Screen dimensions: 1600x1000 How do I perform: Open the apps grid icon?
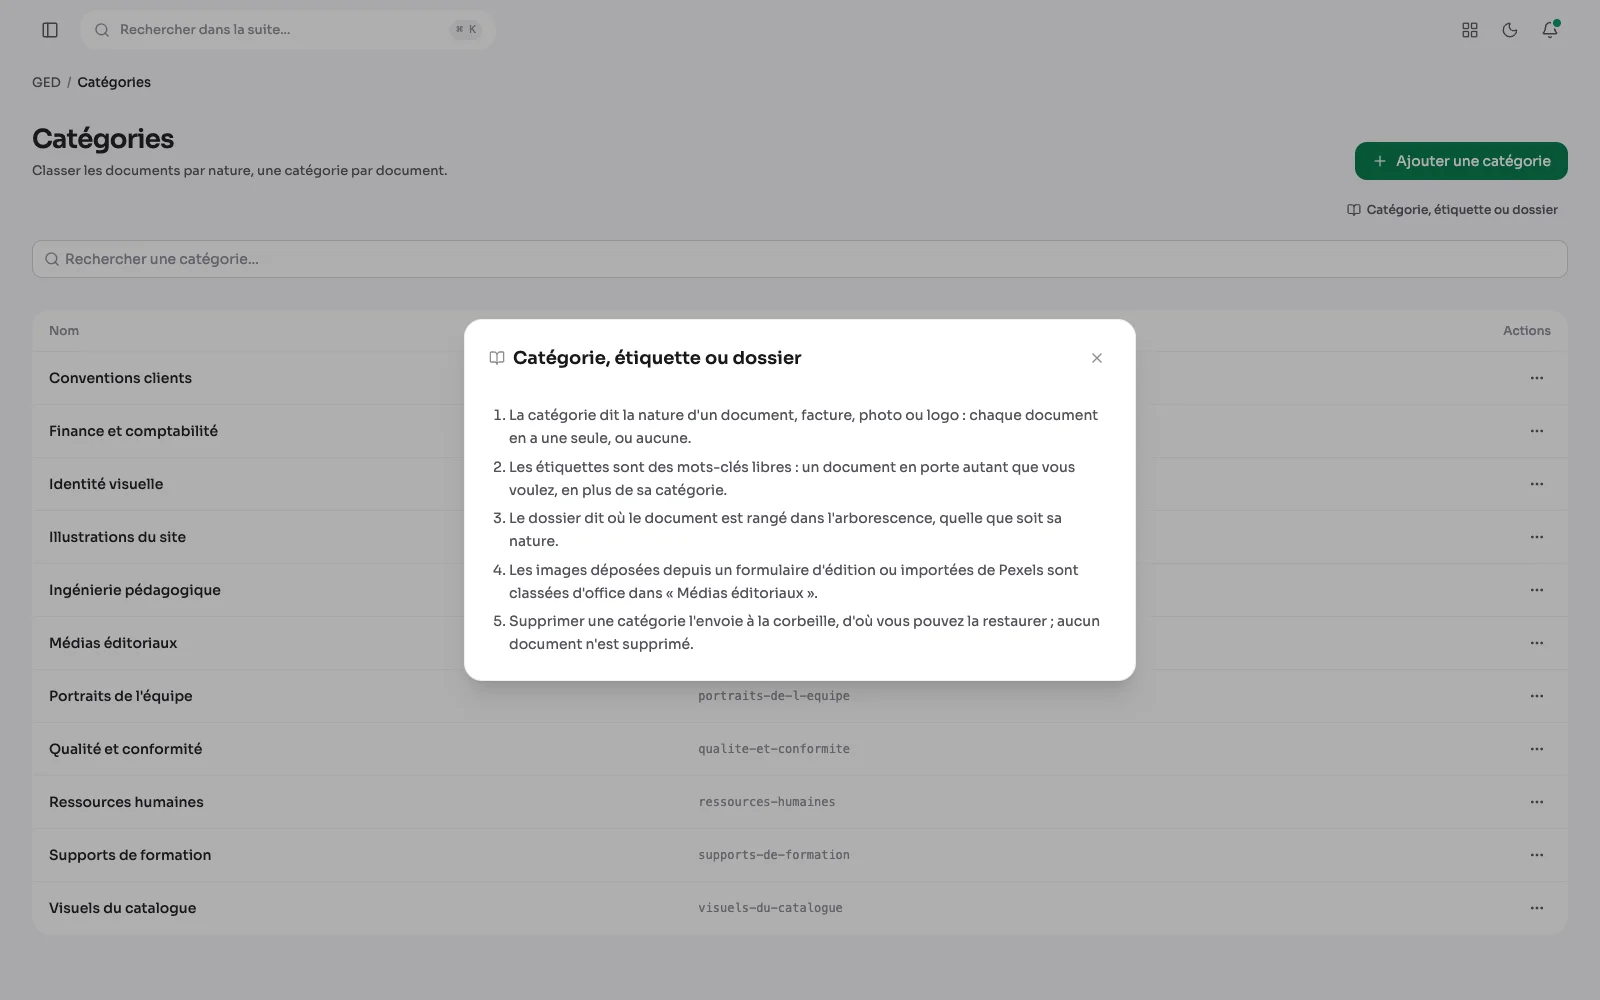point(1470,30)
